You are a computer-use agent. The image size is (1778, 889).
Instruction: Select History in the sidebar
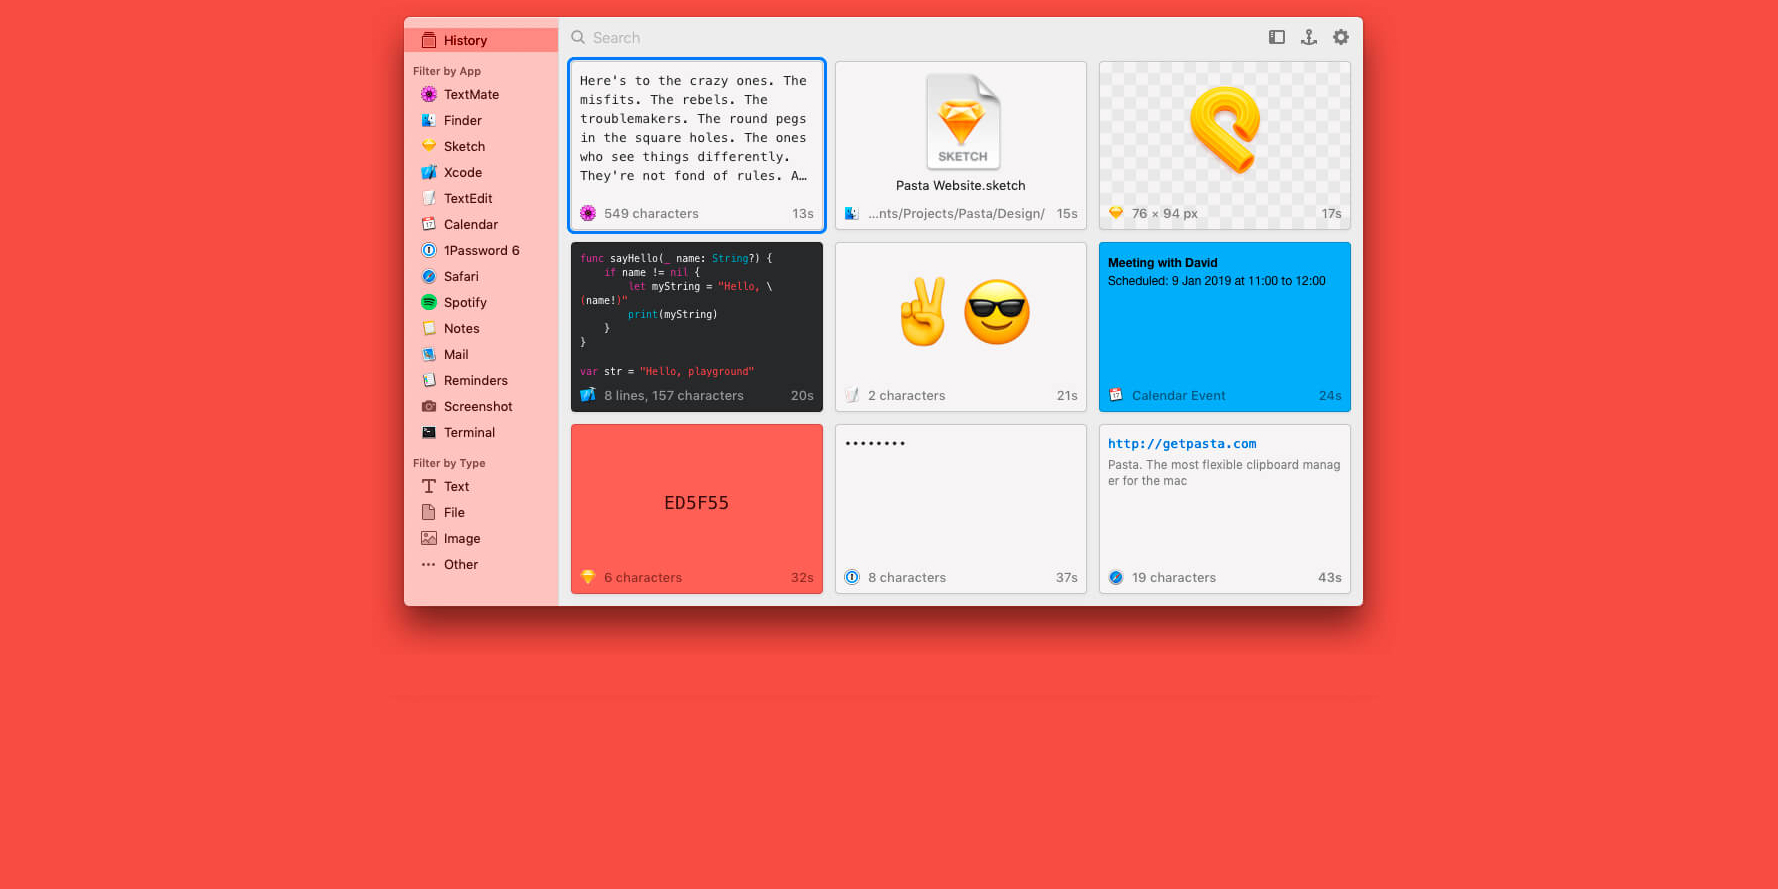click(x=465, y=40)
